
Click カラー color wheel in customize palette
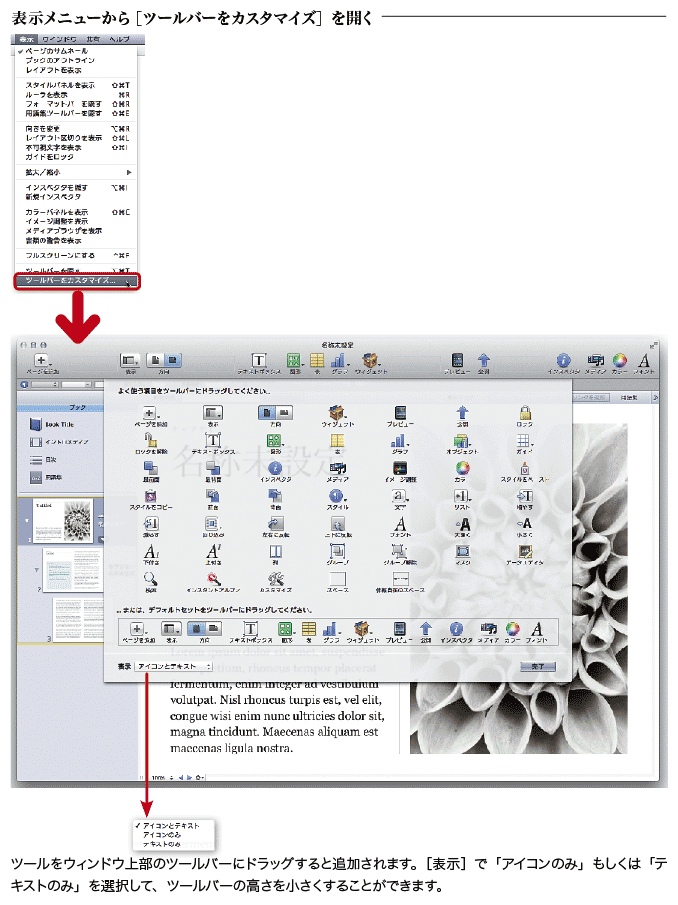[x=462, y=468]
